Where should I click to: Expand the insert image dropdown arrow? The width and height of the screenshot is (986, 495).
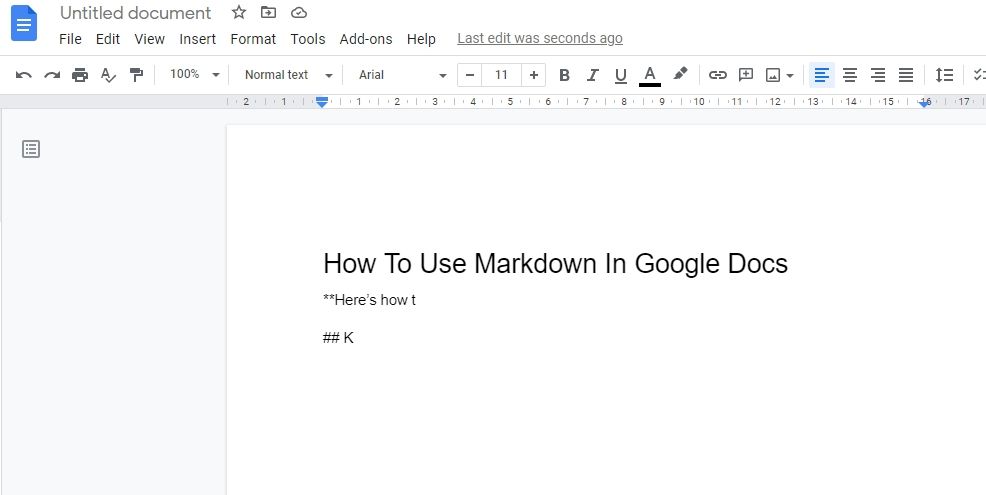pyautogui.click(x=790, y=76)
